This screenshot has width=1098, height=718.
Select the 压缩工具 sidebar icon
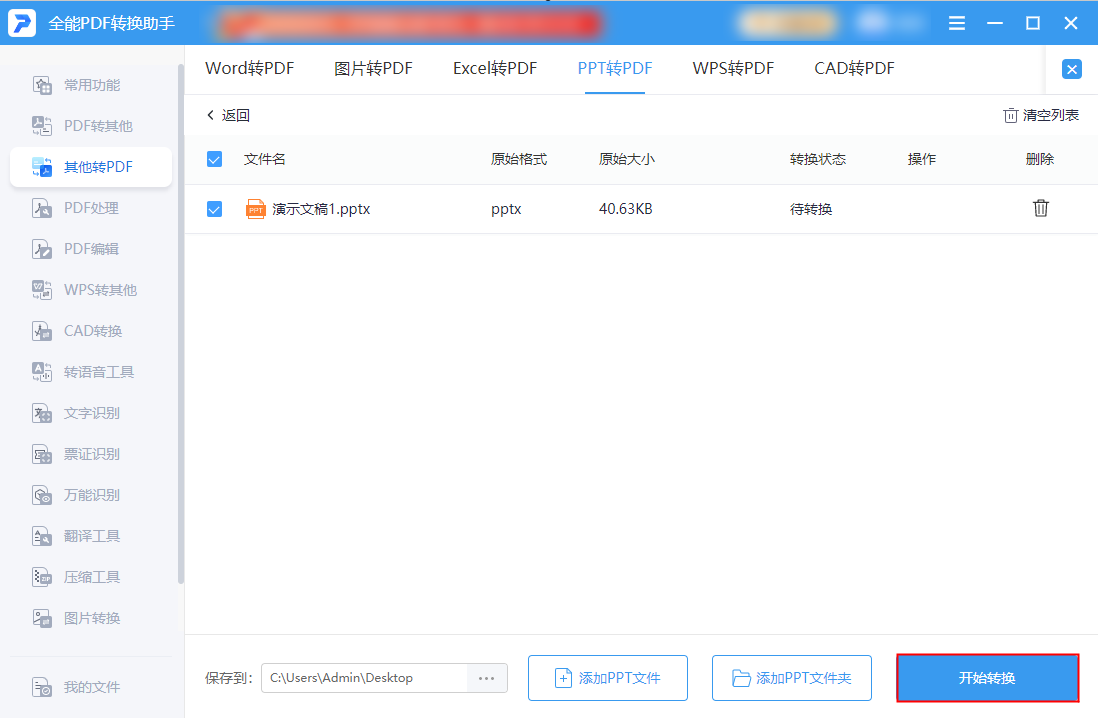coord(42,577)
